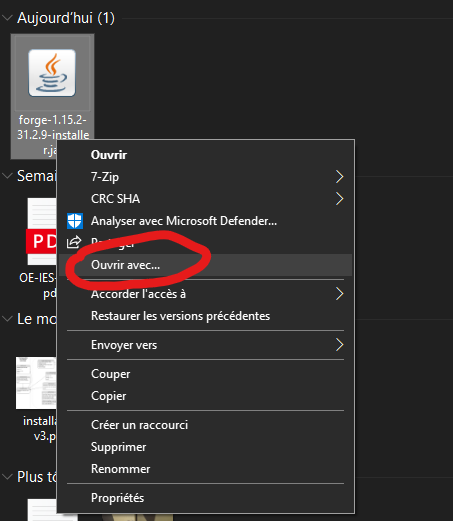Collapse the Plus tôt group chevron
This screenshot has width=453, height=521.
[7, 477]
